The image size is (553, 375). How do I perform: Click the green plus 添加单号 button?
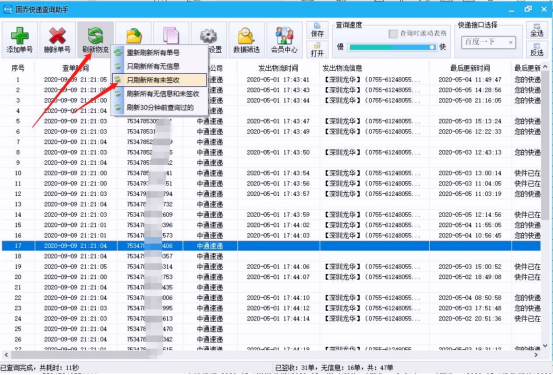pos(20,40)
